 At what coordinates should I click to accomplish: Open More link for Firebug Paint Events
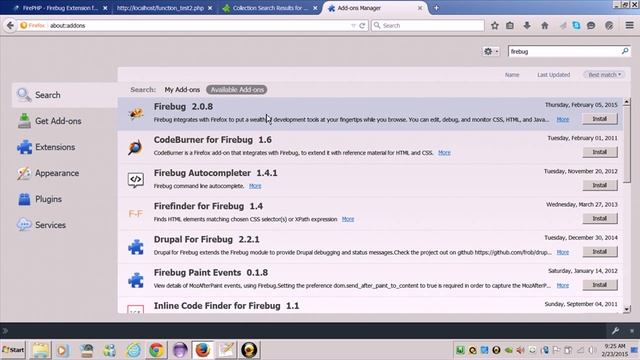(562, 286)
